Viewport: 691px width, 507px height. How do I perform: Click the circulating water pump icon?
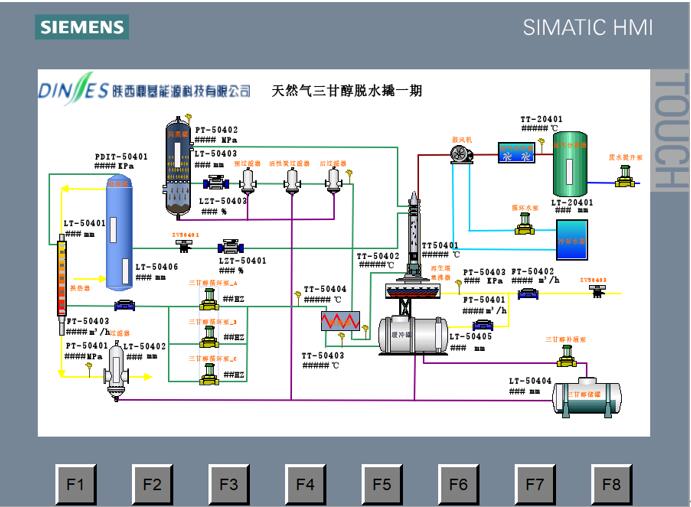pos(522,226)
